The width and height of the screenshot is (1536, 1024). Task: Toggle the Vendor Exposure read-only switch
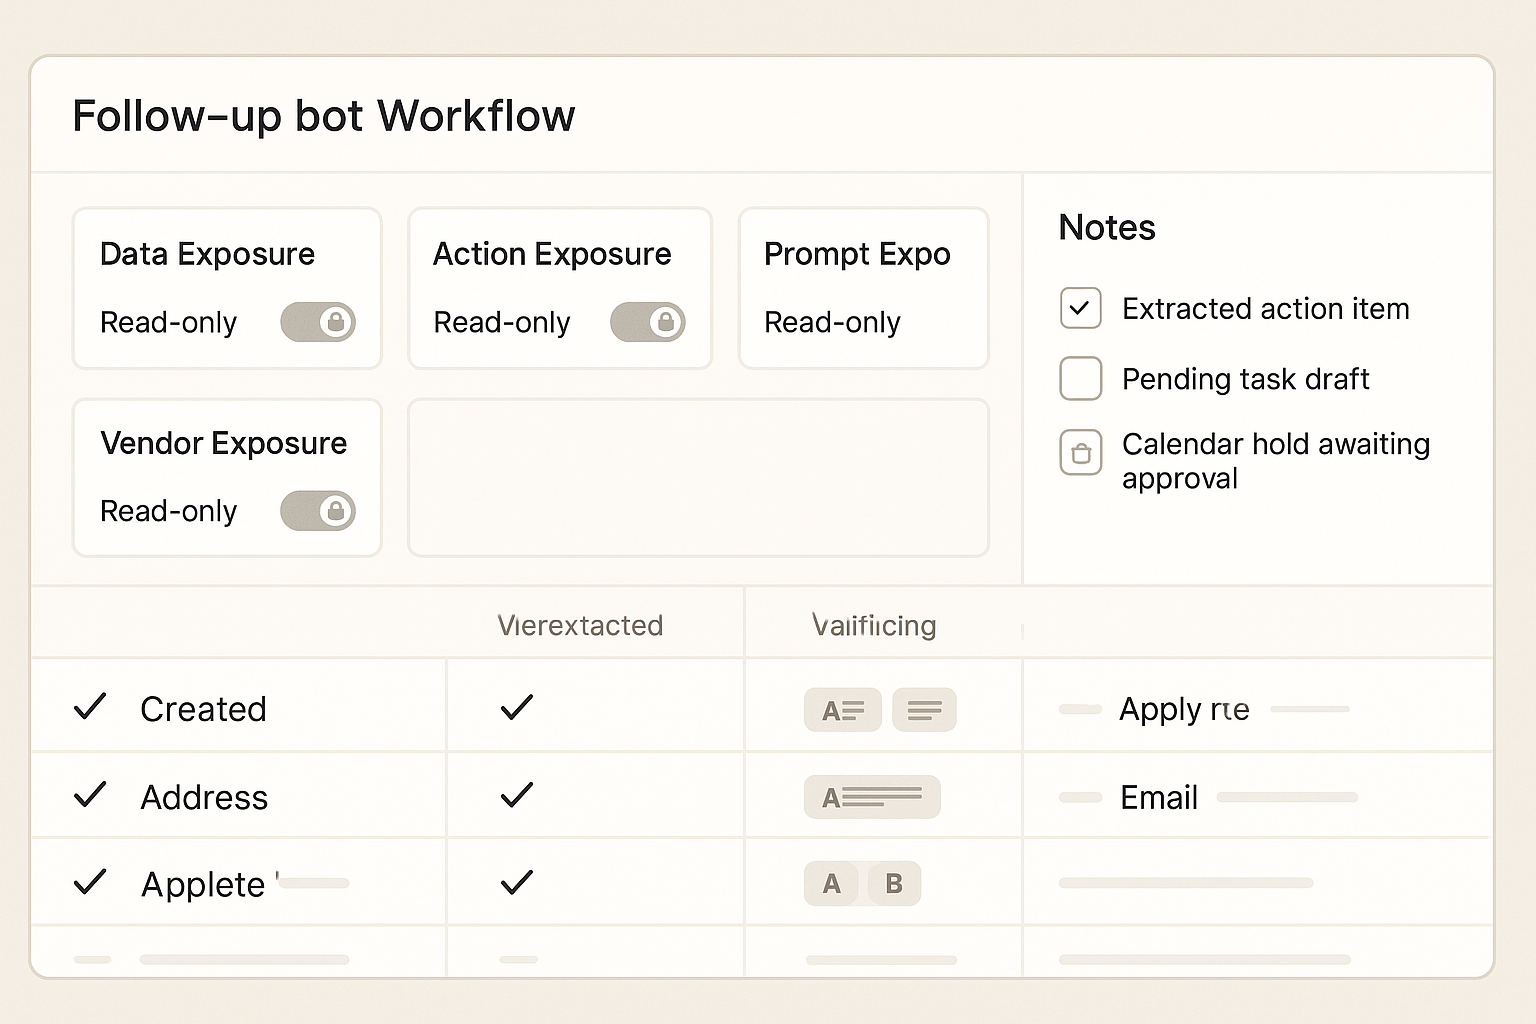(317, 511)
